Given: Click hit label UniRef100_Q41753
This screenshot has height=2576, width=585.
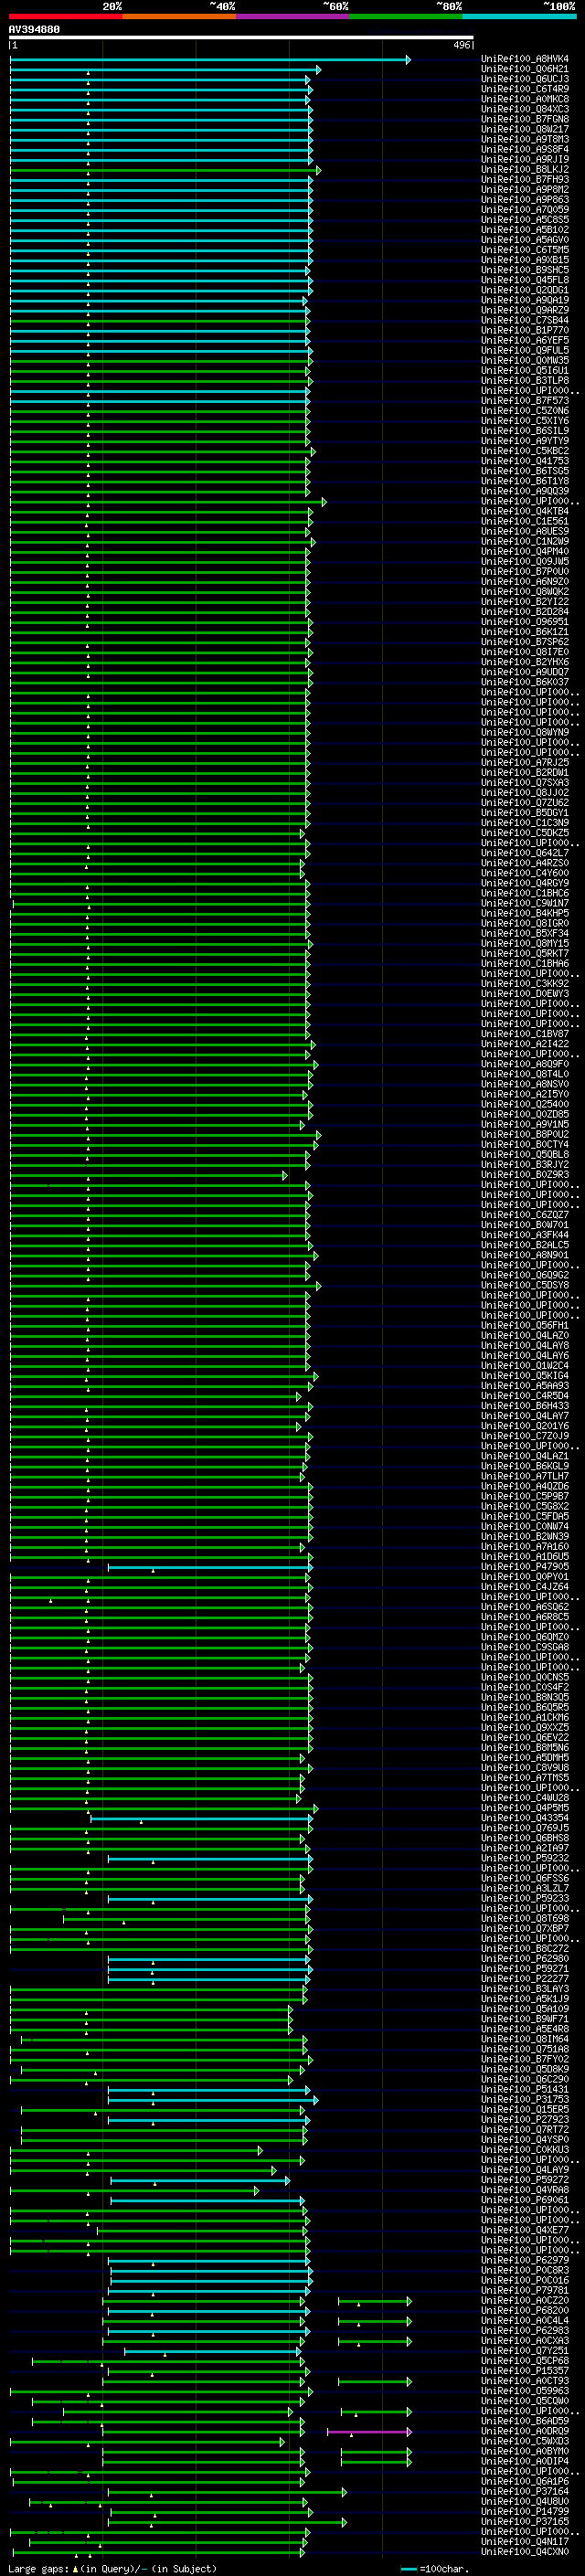Looking at the screenshot, I should pyautogui.click(x=524, y=461).
